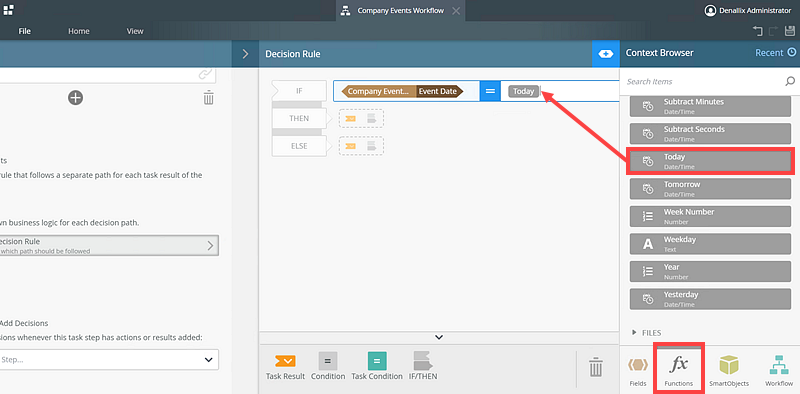Click the IF rule label
800x394 pixels.
click(x=299, y=91)
